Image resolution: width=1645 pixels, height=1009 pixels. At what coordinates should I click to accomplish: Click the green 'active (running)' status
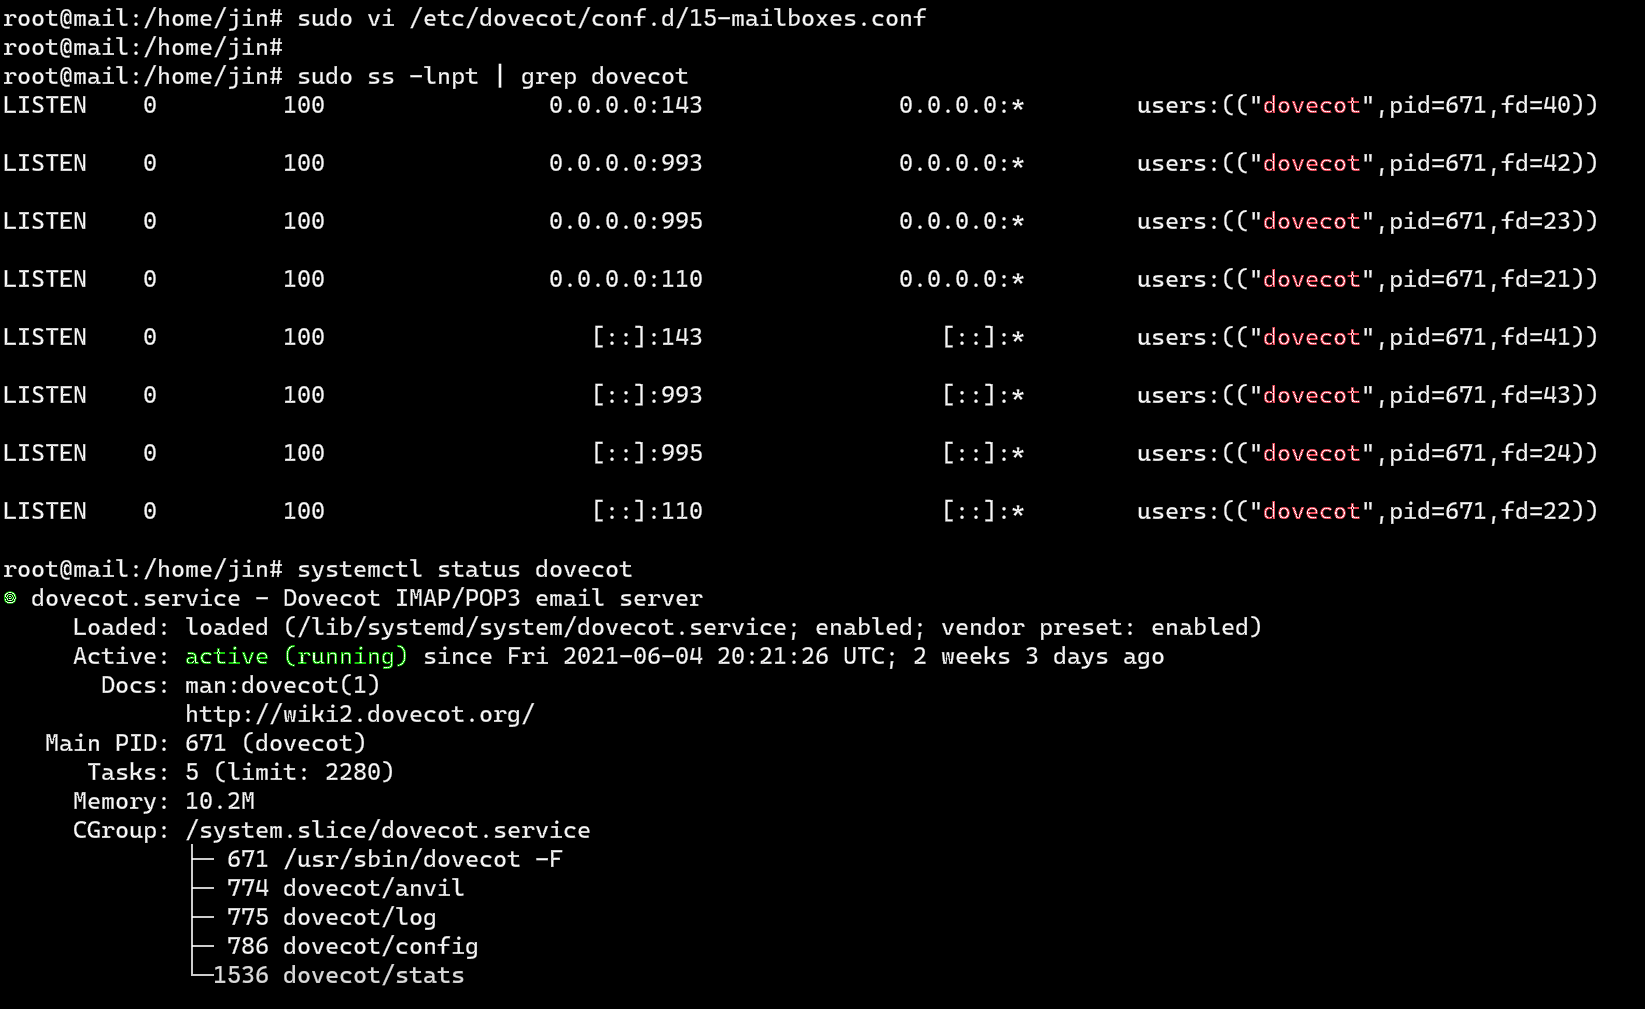(x=297, y=656)
